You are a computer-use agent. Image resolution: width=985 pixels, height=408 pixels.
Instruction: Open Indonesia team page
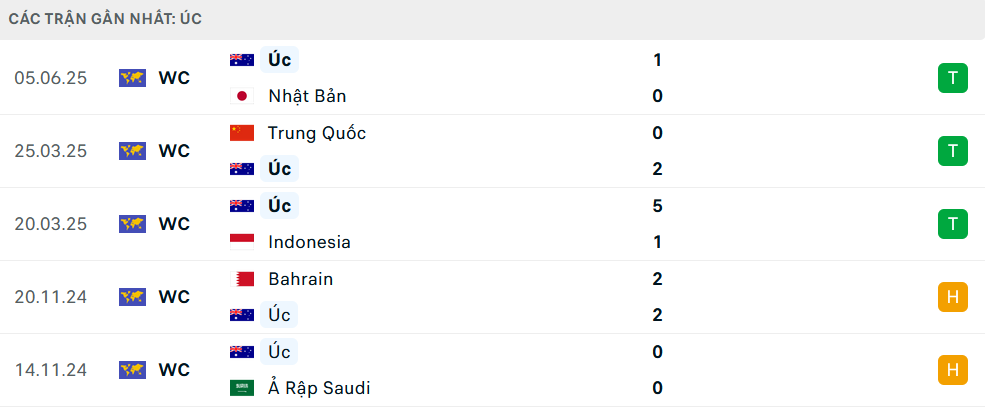tap(309, 242)
